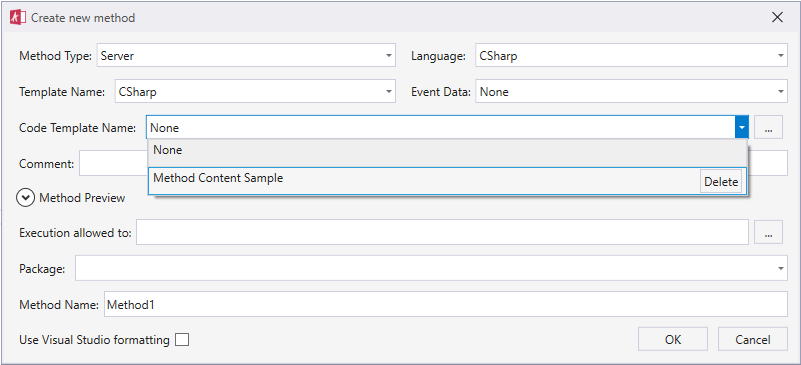801x365 pixels.
Task: Click the Comment input field
Action: click(x=113, y=163)
